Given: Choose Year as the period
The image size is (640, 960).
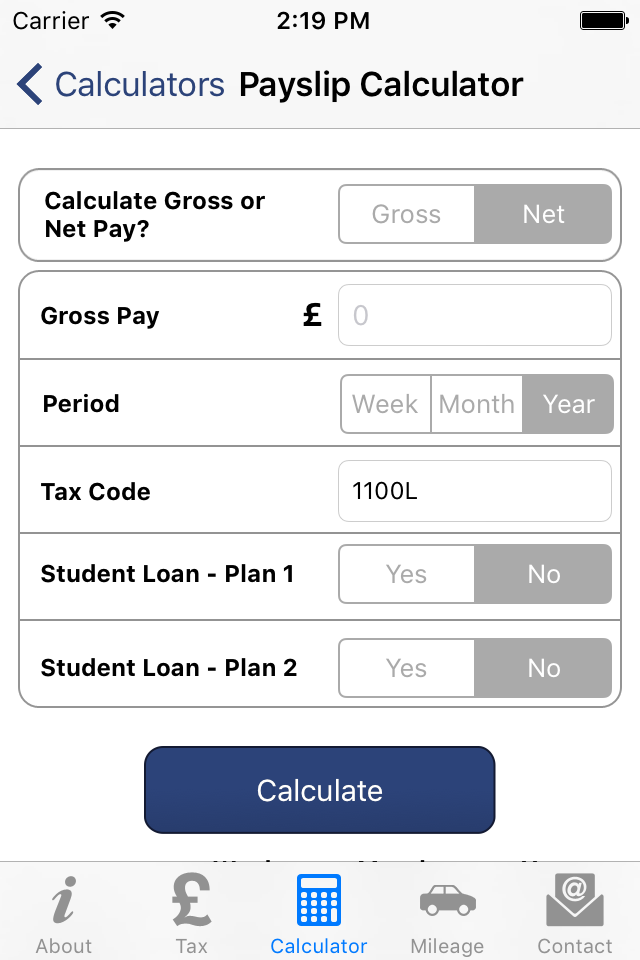Looking at the screenshot, I should tap(568, 404).
